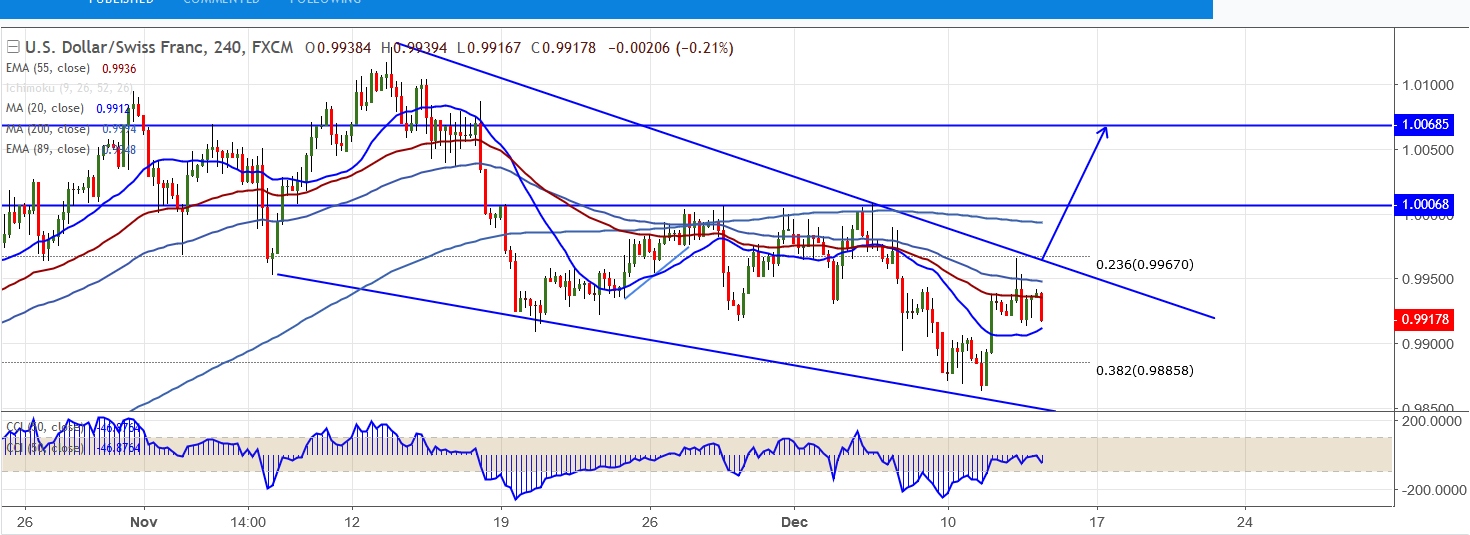Open the Following tab in the top bar

click(x=325, y=3)
